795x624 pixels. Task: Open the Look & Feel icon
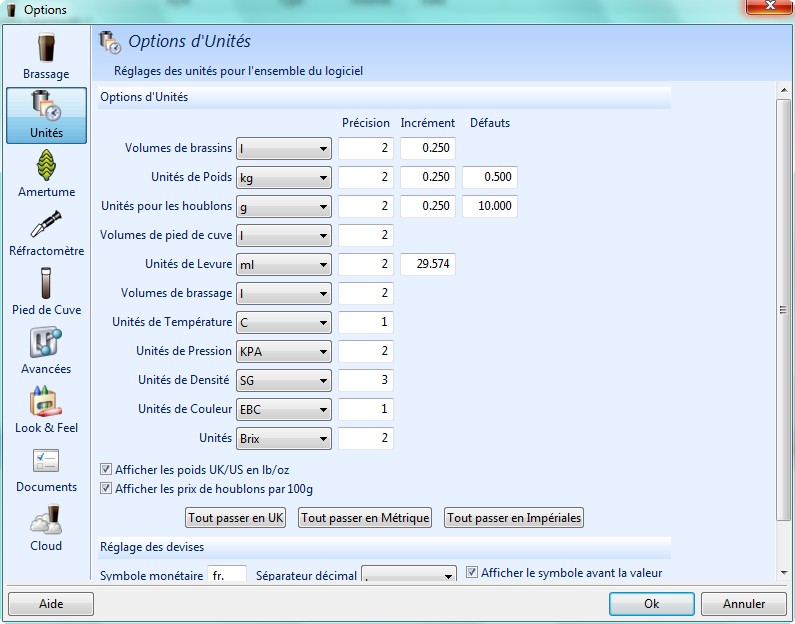(46, 402)
